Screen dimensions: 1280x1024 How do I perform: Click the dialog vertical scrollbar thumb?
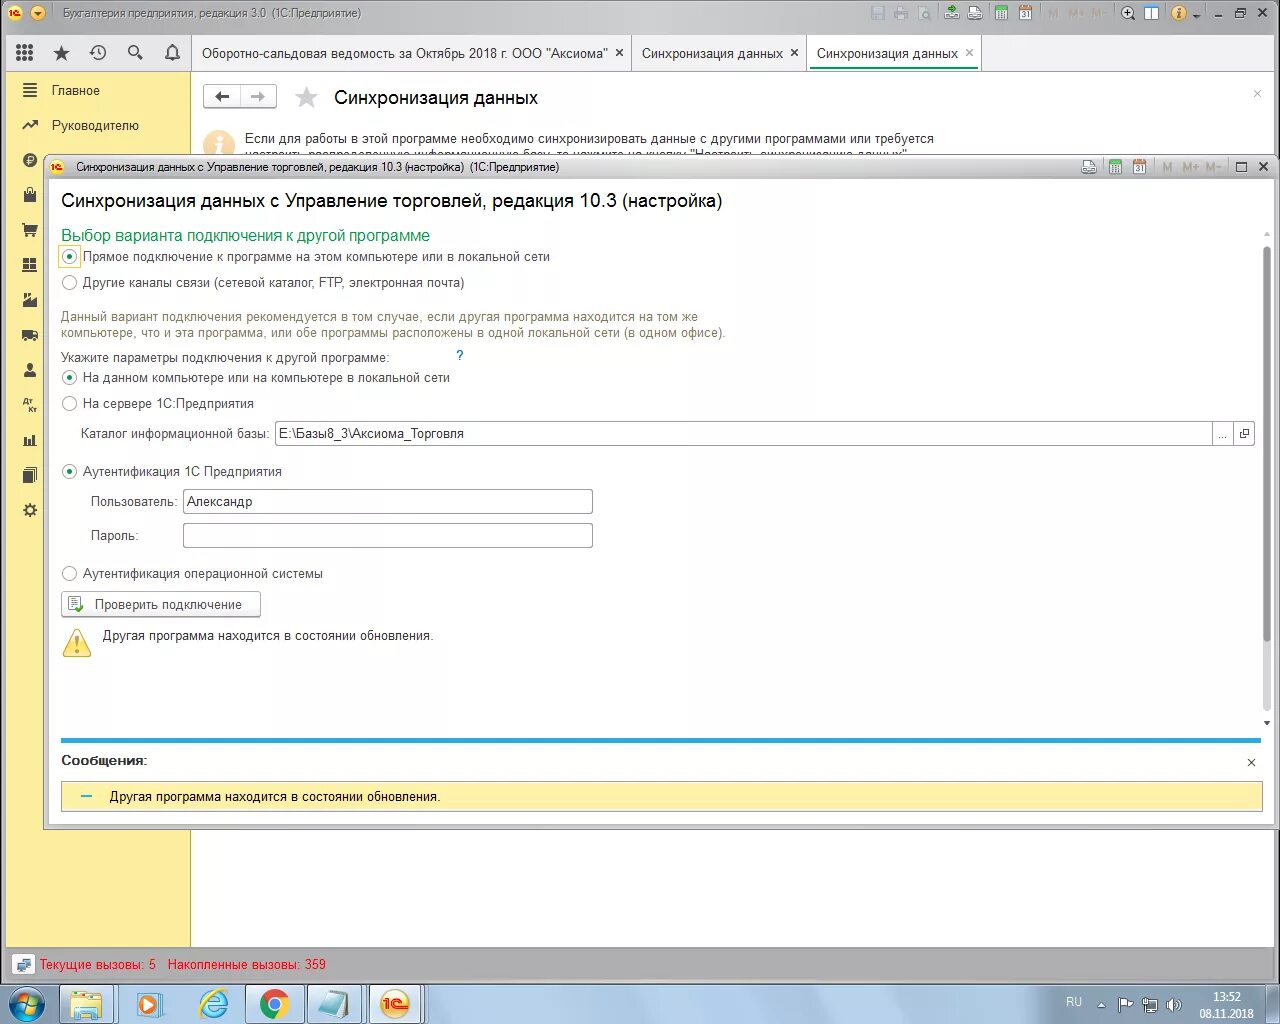click(1267, 445)
